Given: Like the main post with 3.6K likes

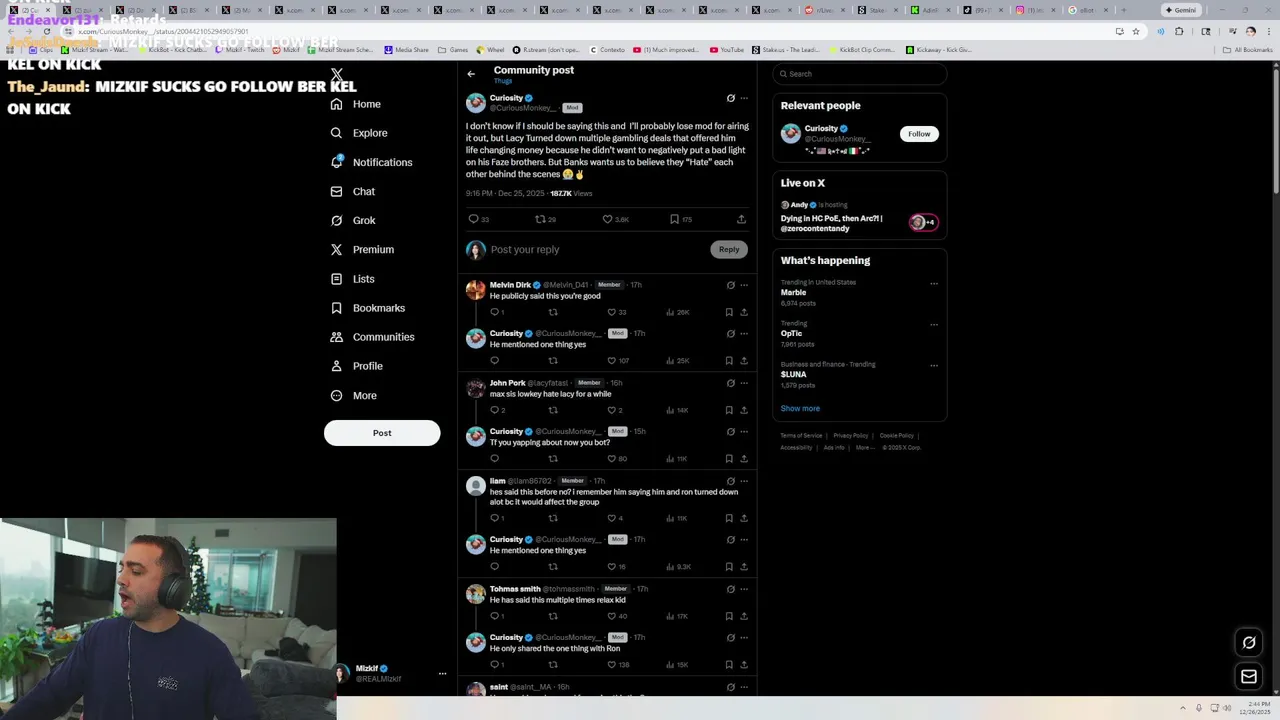Looking at the screenshot, I should 607,219.
